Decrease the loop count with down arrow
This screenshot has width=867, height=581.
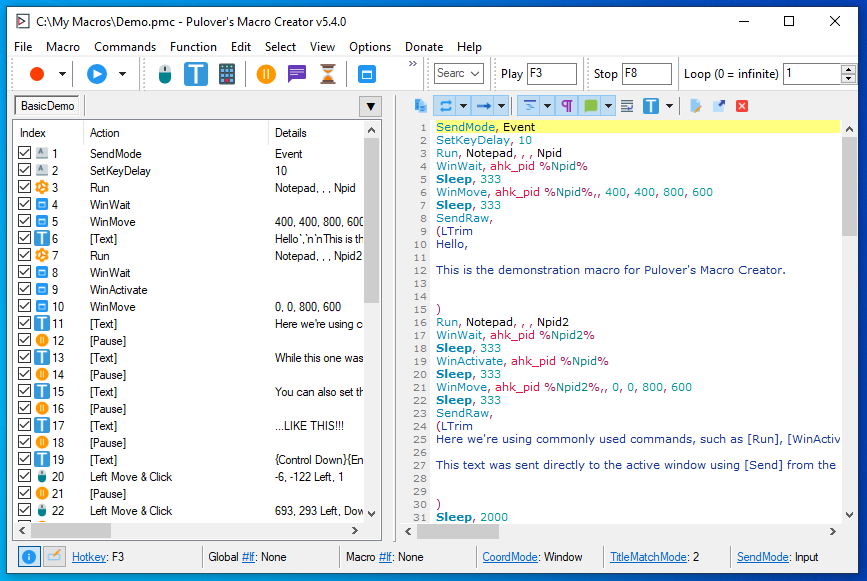(x=848, y=78)
